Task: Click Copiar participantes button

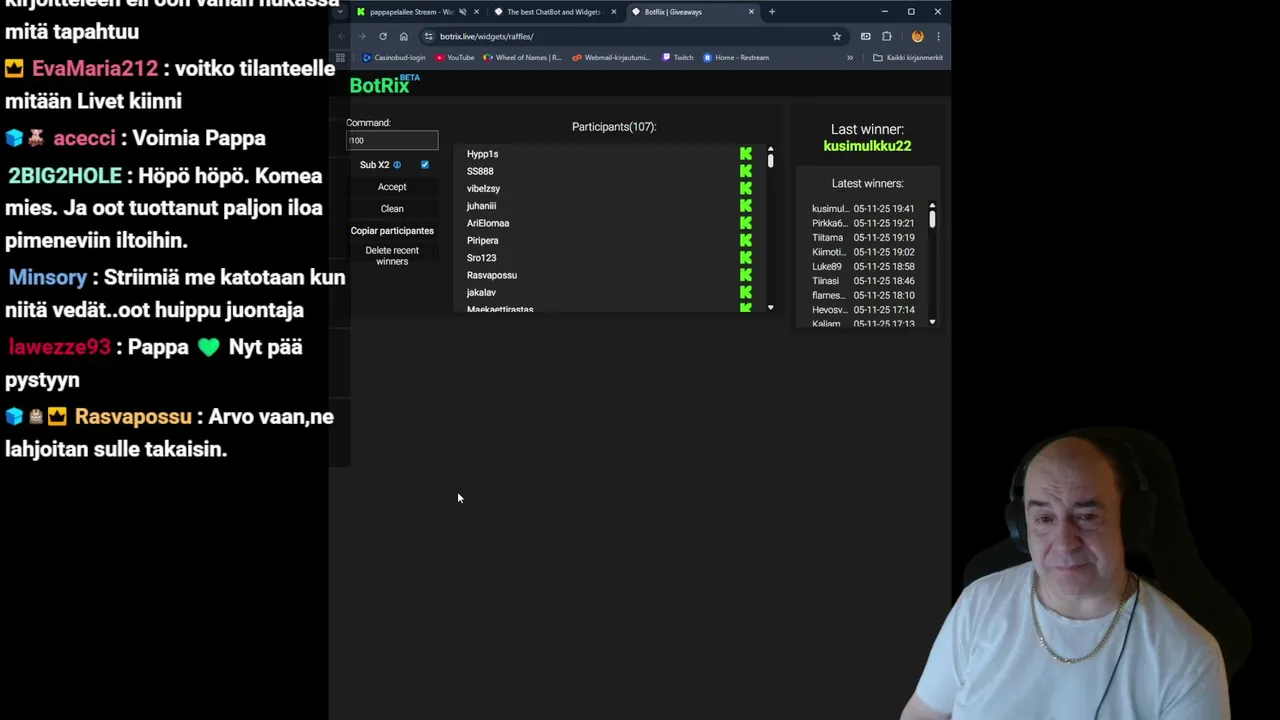Action: tap(392, 231)
